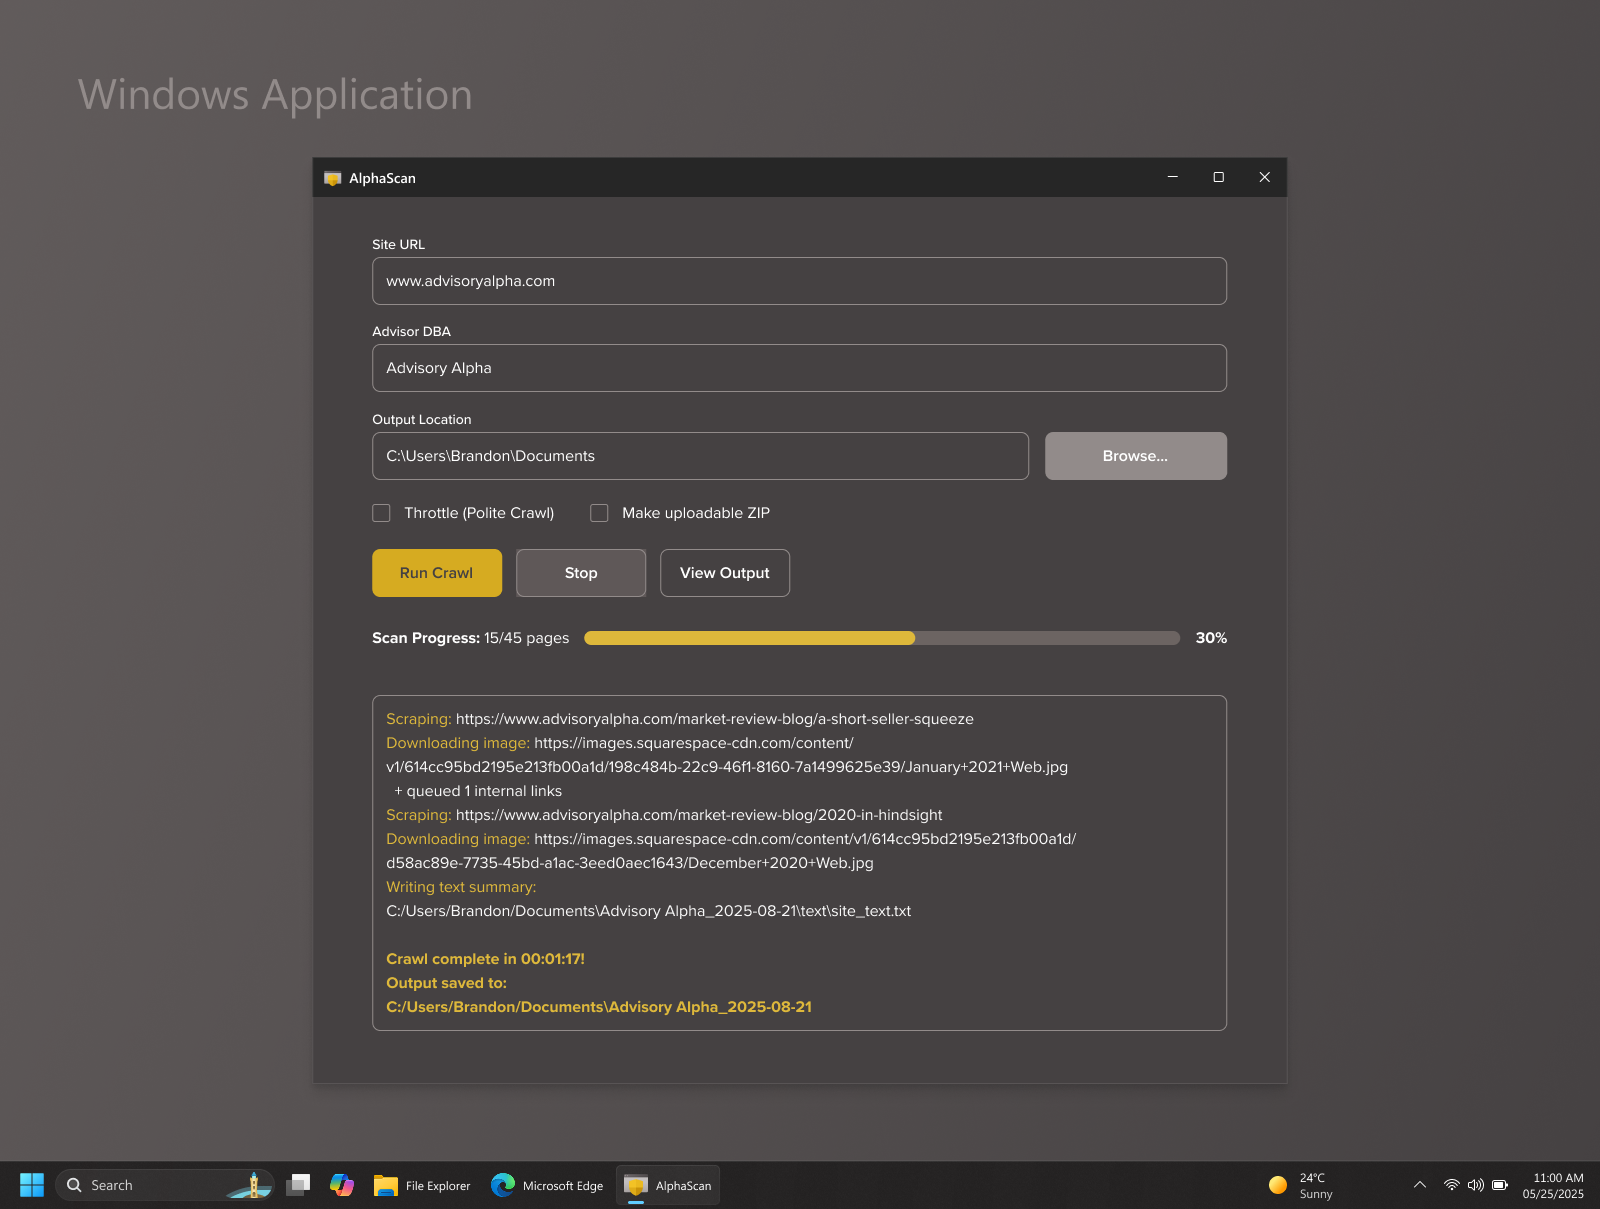Click the 'Output saved to:' log line
Viewport: 1600px width, 1209px height.
tap(446, 983)
